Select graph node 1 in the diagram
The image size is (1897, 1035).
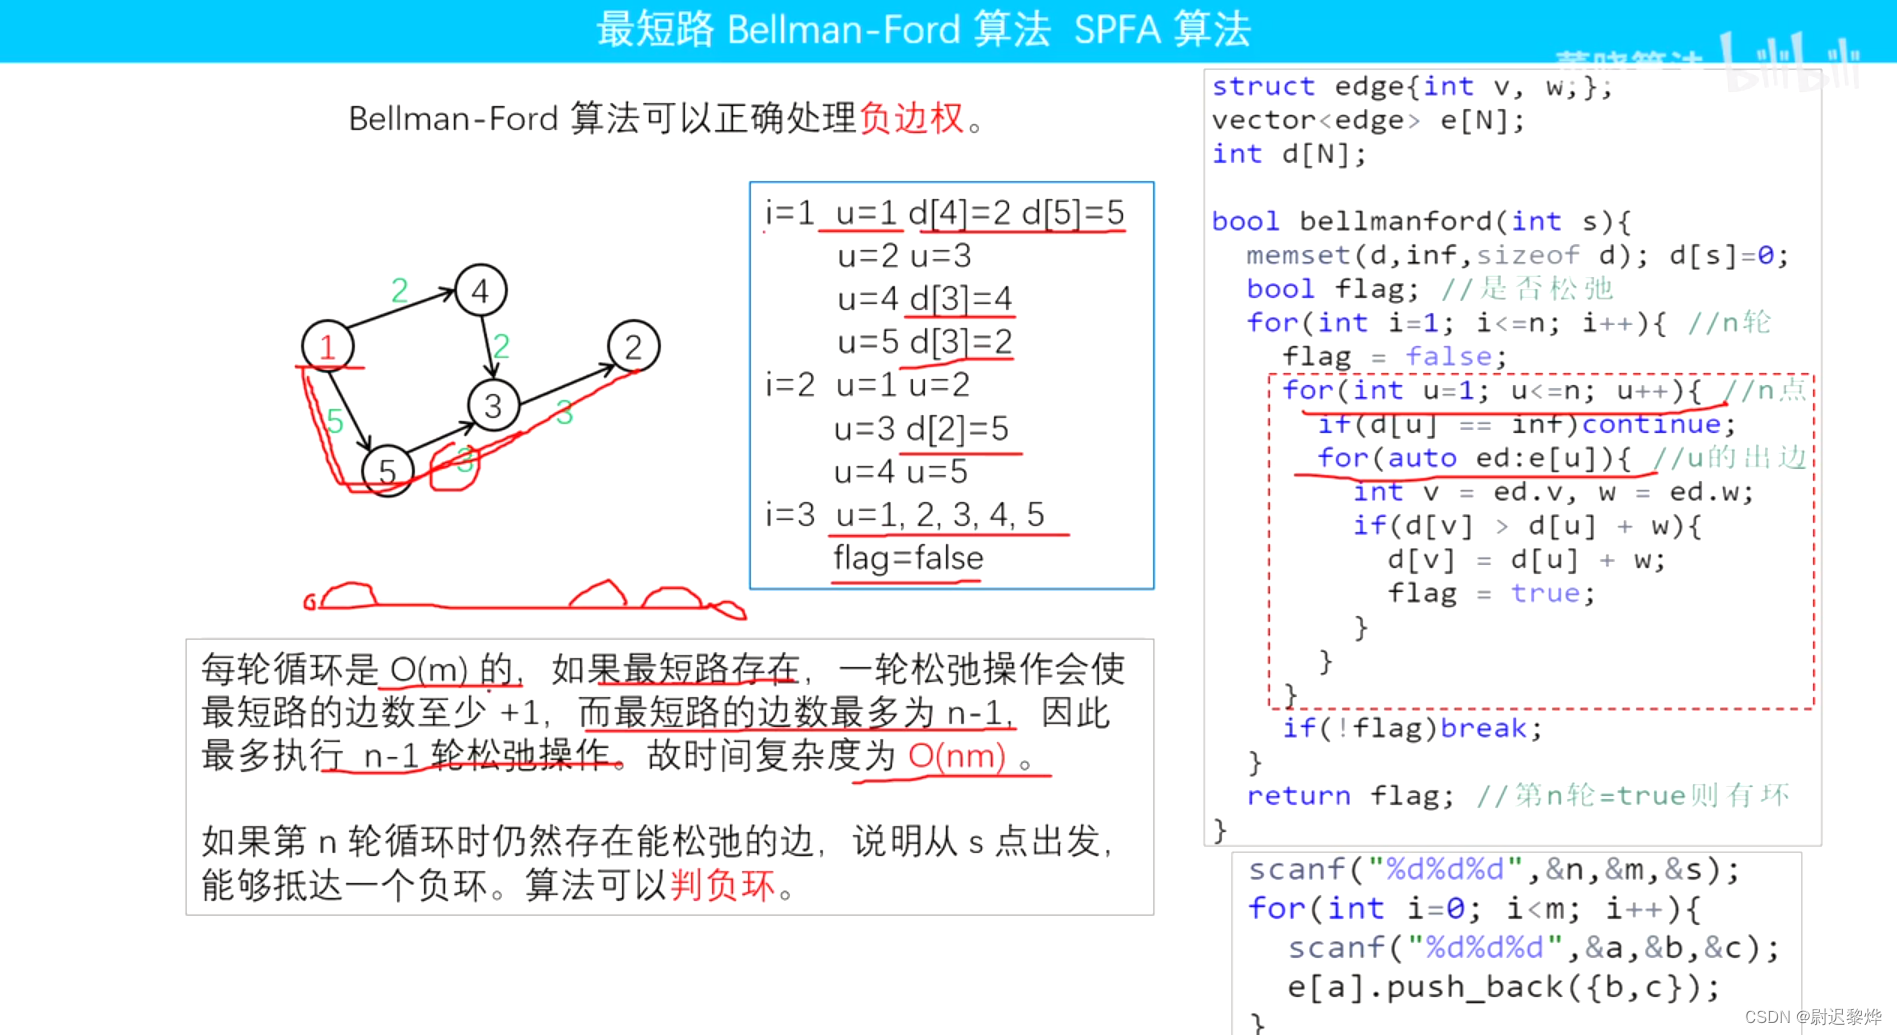coord(327,346)
